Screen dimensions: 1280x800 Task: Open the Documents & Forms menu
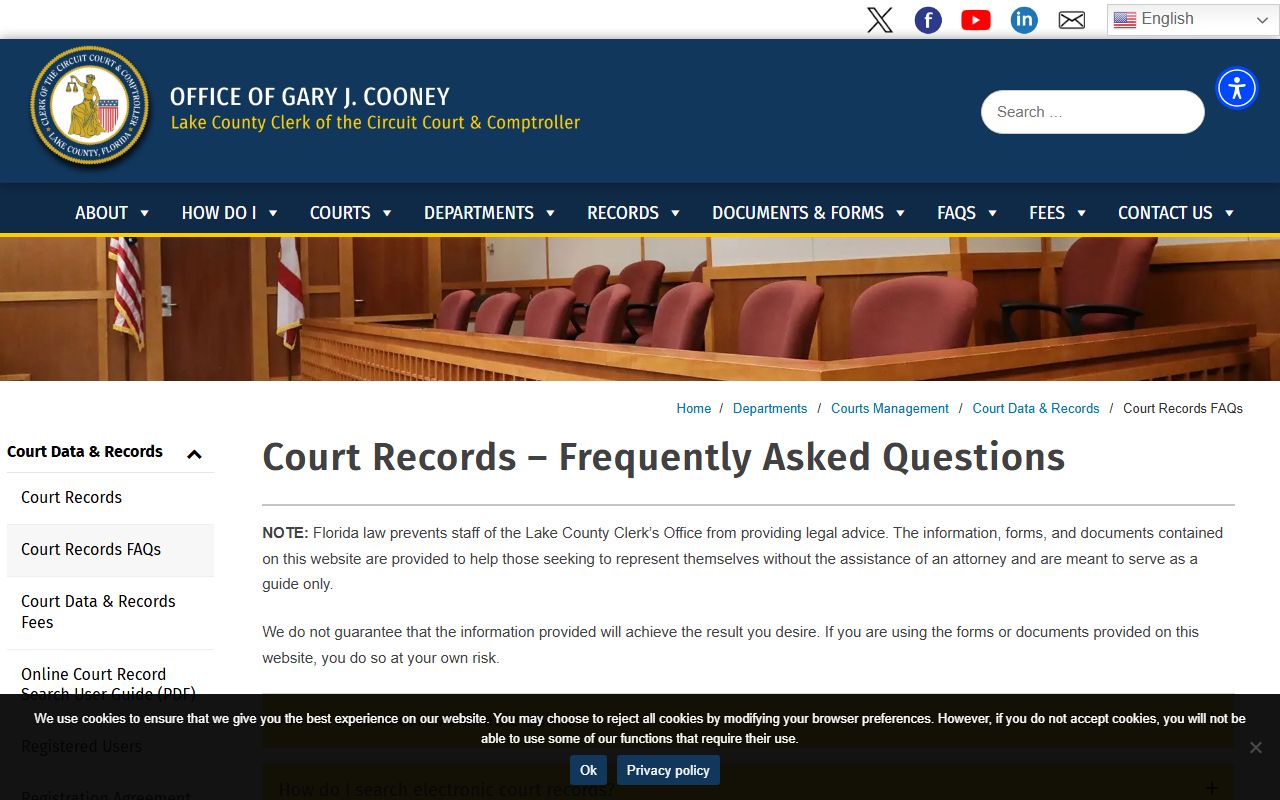click(x=809, y=213)
